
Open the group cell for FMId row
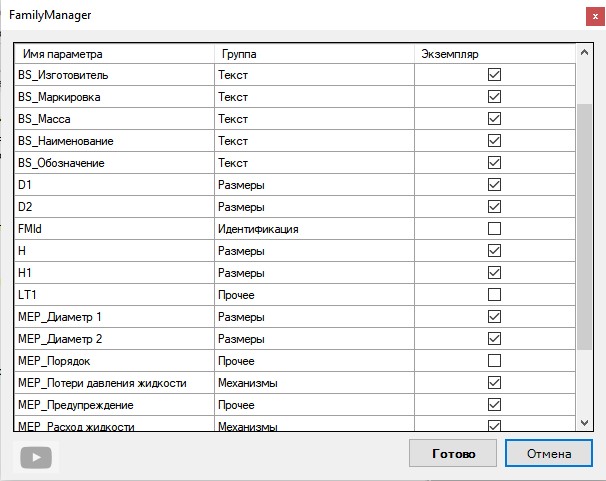(314, 229)
